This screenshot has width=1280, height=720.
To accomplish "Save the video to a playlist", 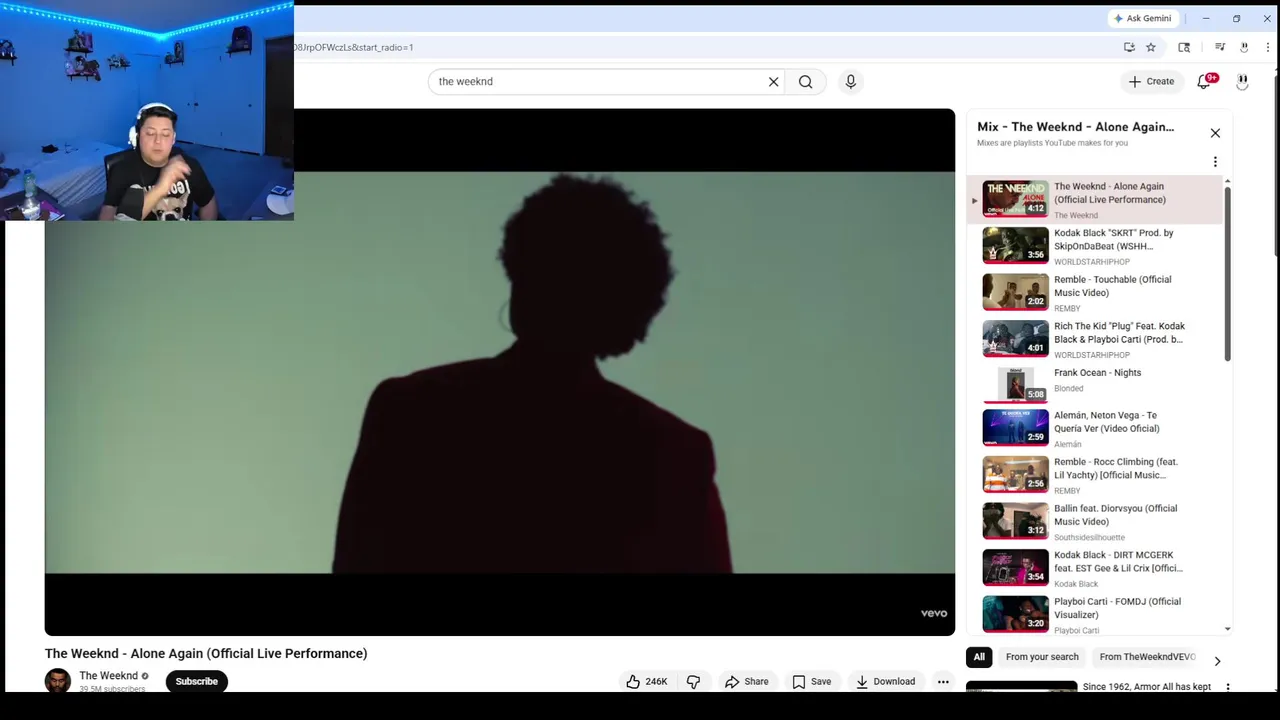I will pos(812,681).
